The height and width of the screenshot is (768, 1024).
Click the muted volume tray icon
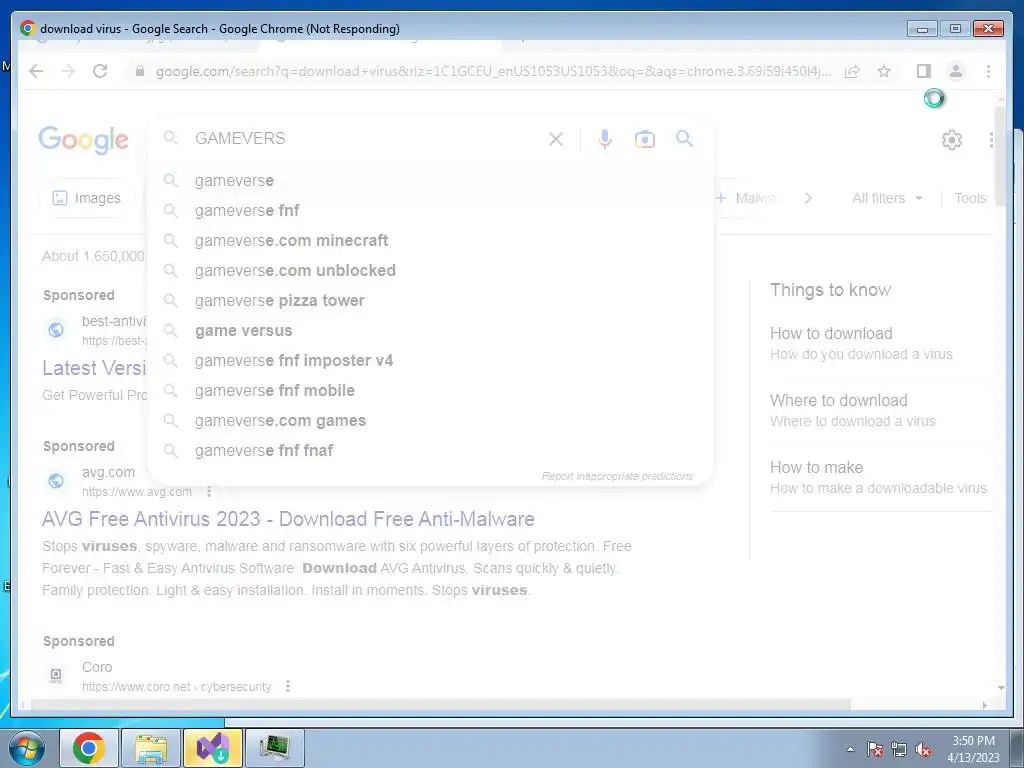(923, 750)
